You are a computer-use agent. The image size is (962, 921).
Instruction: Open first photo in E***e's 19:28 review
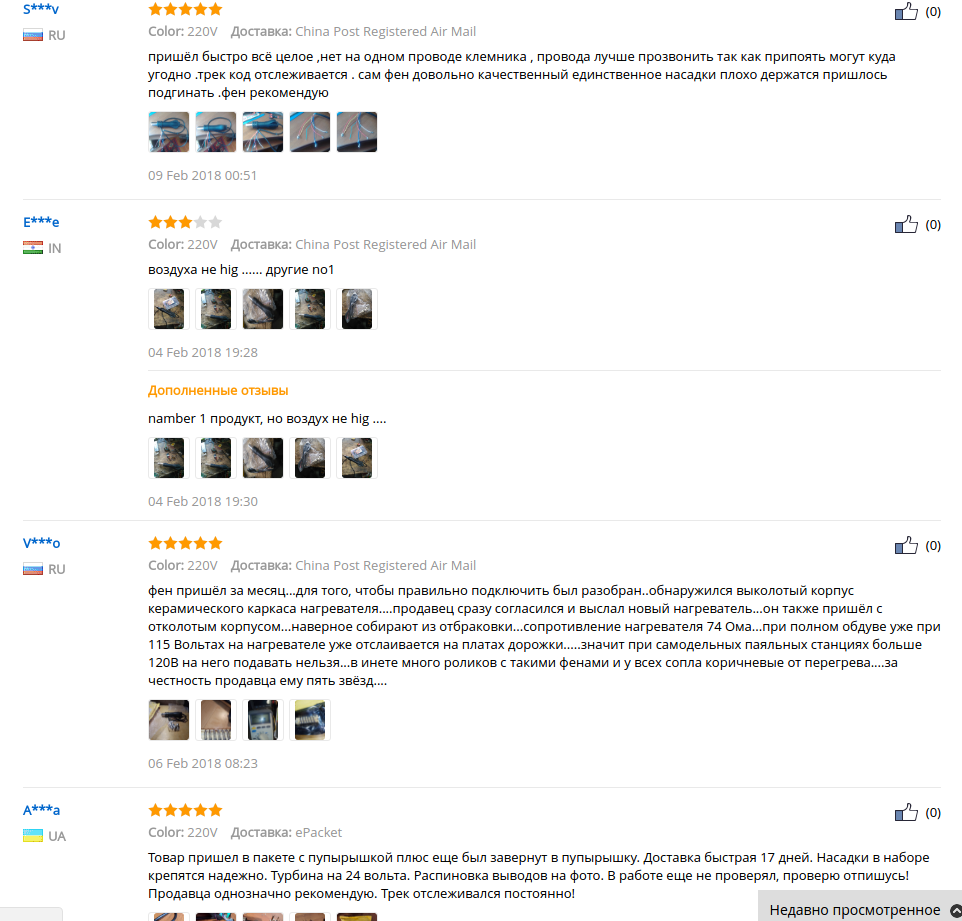tap(169, 309)
